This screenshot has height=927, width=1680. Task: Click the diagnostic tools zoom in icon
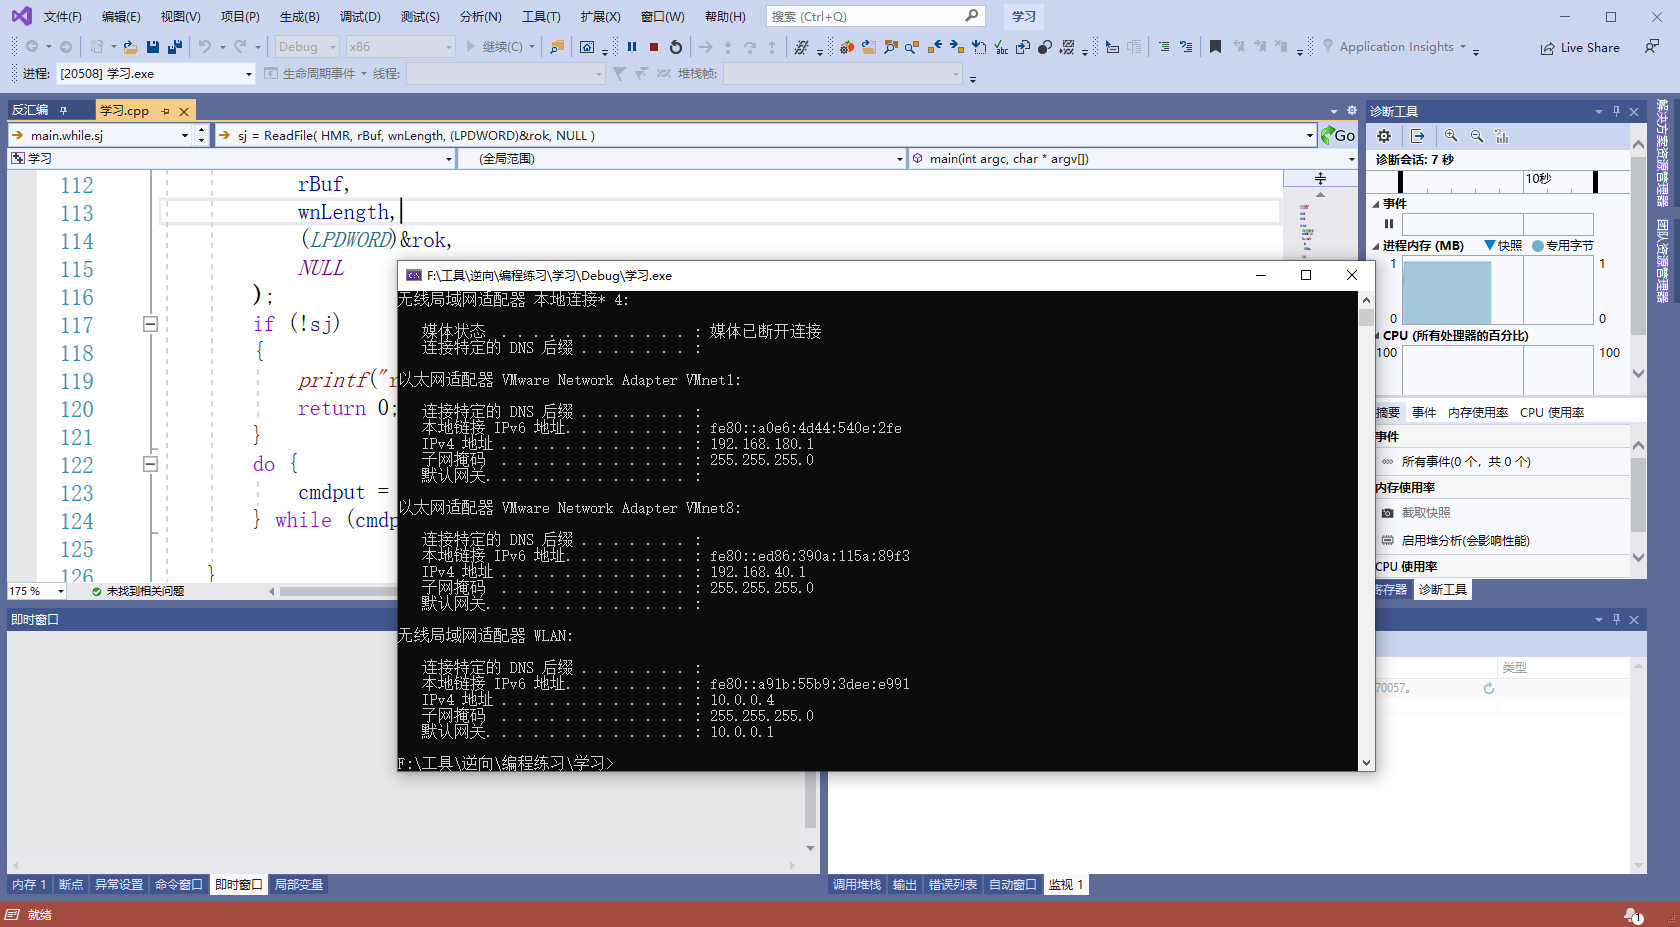pyautogui.click(x=1451, y=136)
